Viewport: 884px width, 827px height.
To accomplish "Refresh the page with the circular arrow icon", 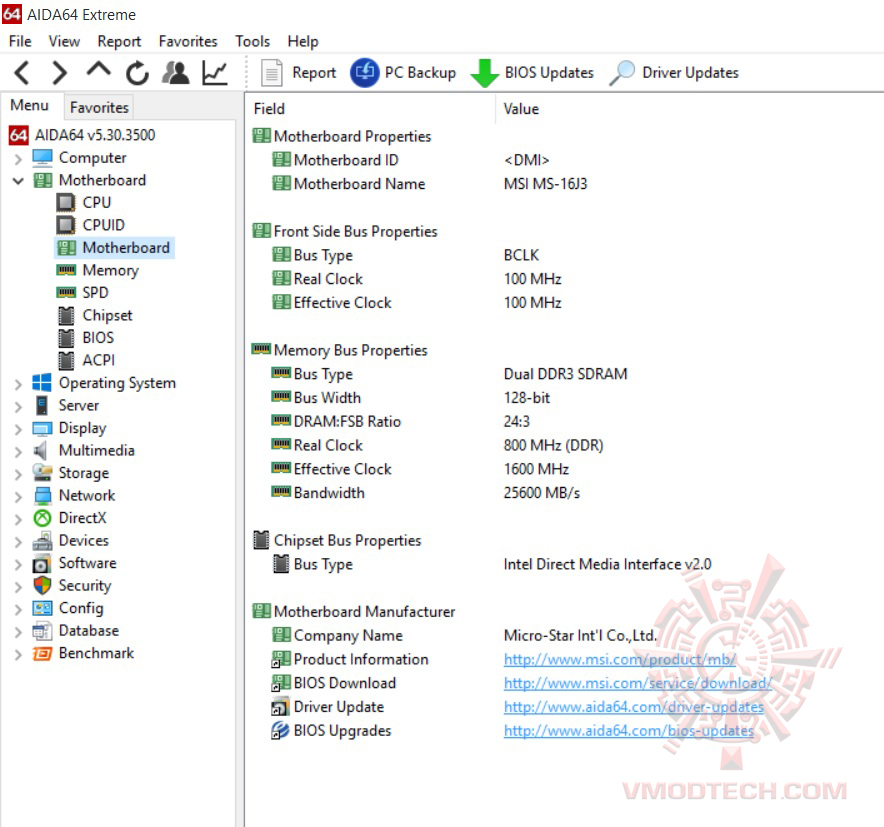I will tap(137, 73).
